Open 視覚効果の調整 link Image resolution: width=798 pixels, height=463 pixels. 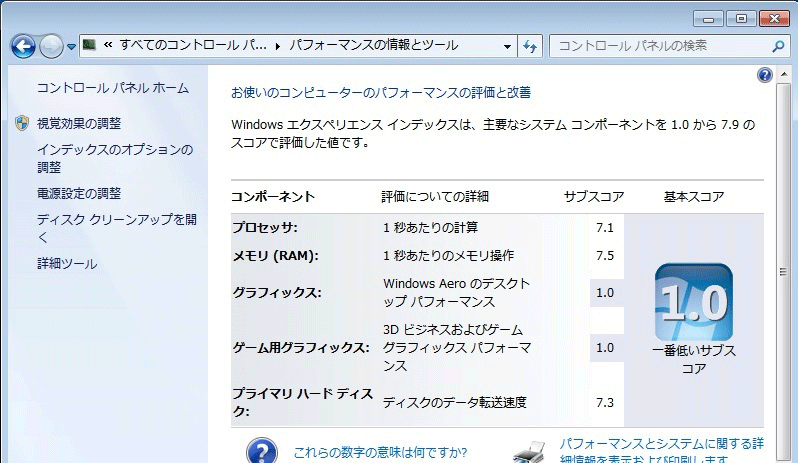pos(79,123)
